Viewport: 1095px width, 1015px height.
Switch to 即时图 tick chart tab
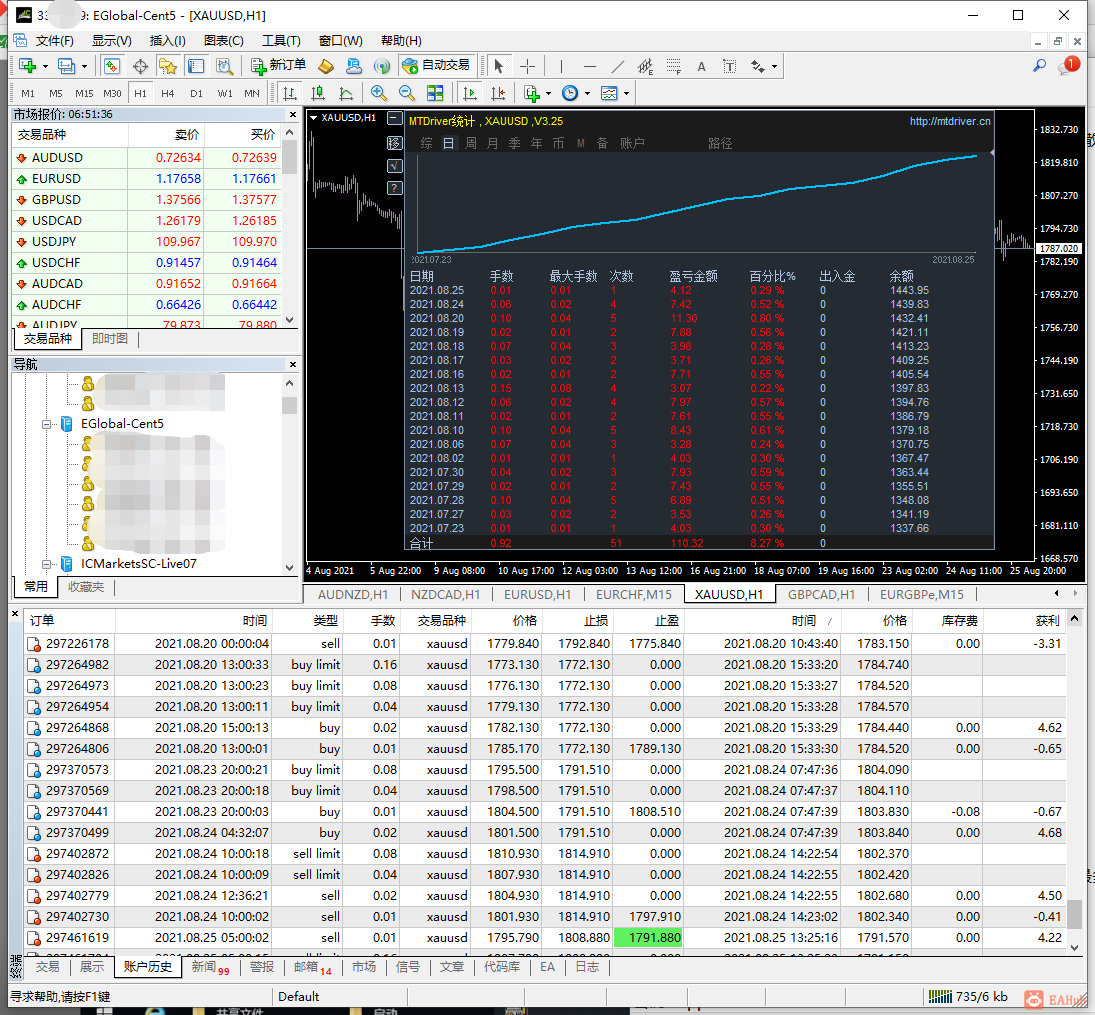tap(110, 339)
